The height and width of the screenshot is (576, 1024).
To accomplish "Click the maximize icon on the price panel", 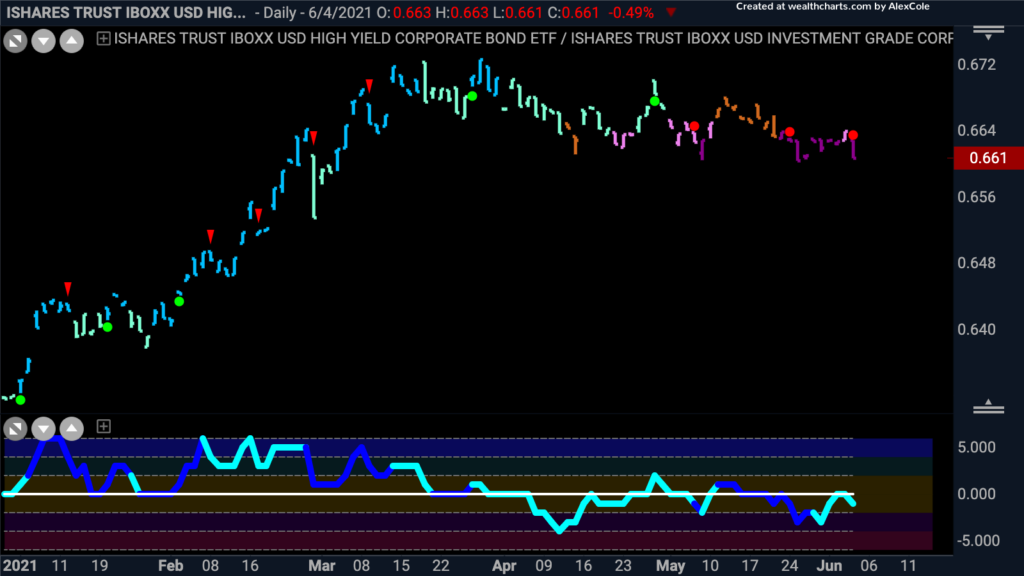I will [15, 41].
